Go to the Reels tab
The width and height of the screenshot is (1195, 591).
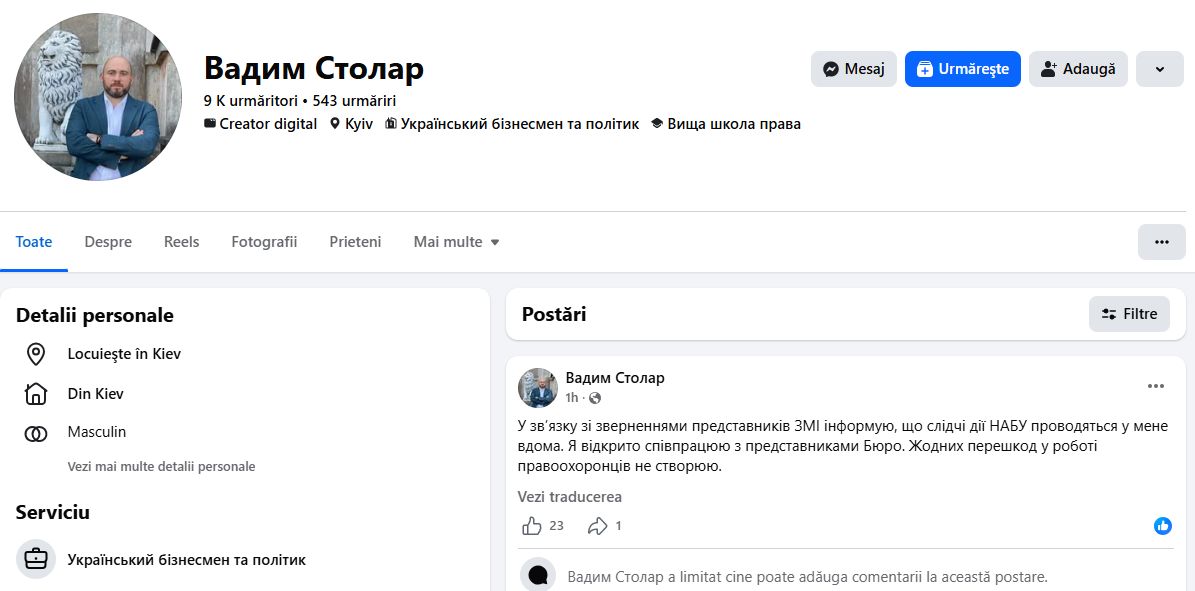click(181, 243)
